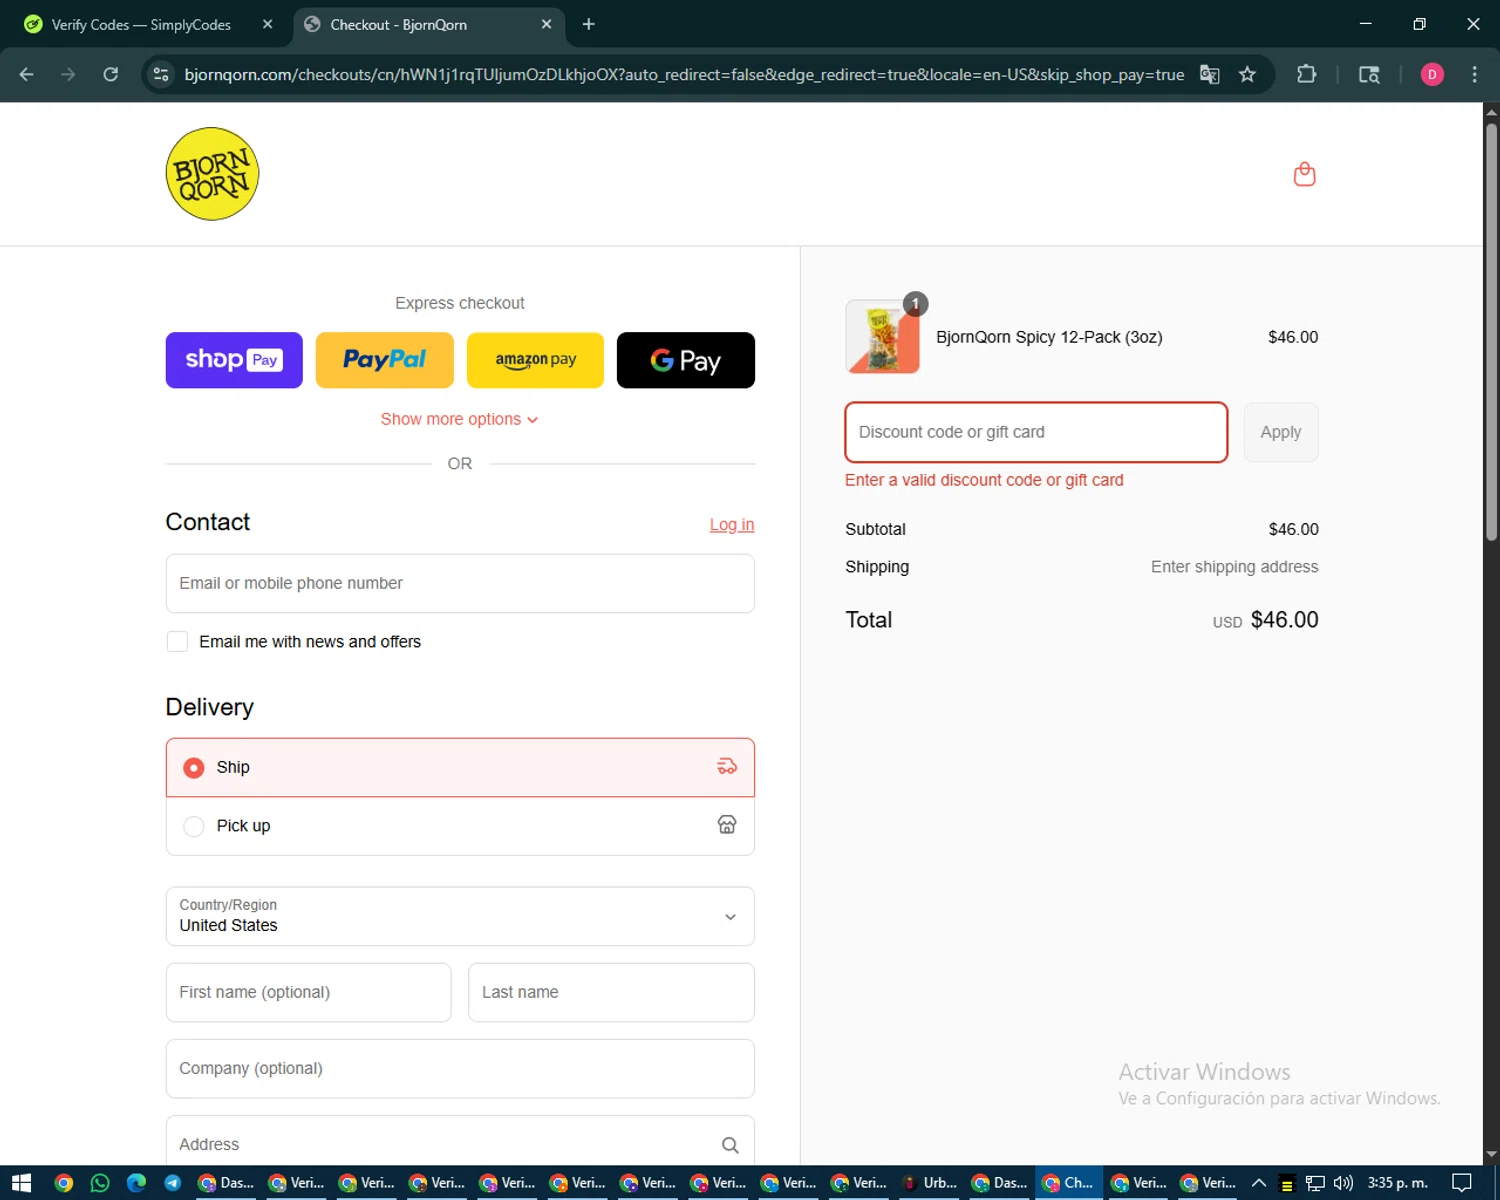Bookmark this page with the star icon
The height and width of the screenshot is (1200, 1500).
pyautogui.click(x=1247, y=74)
